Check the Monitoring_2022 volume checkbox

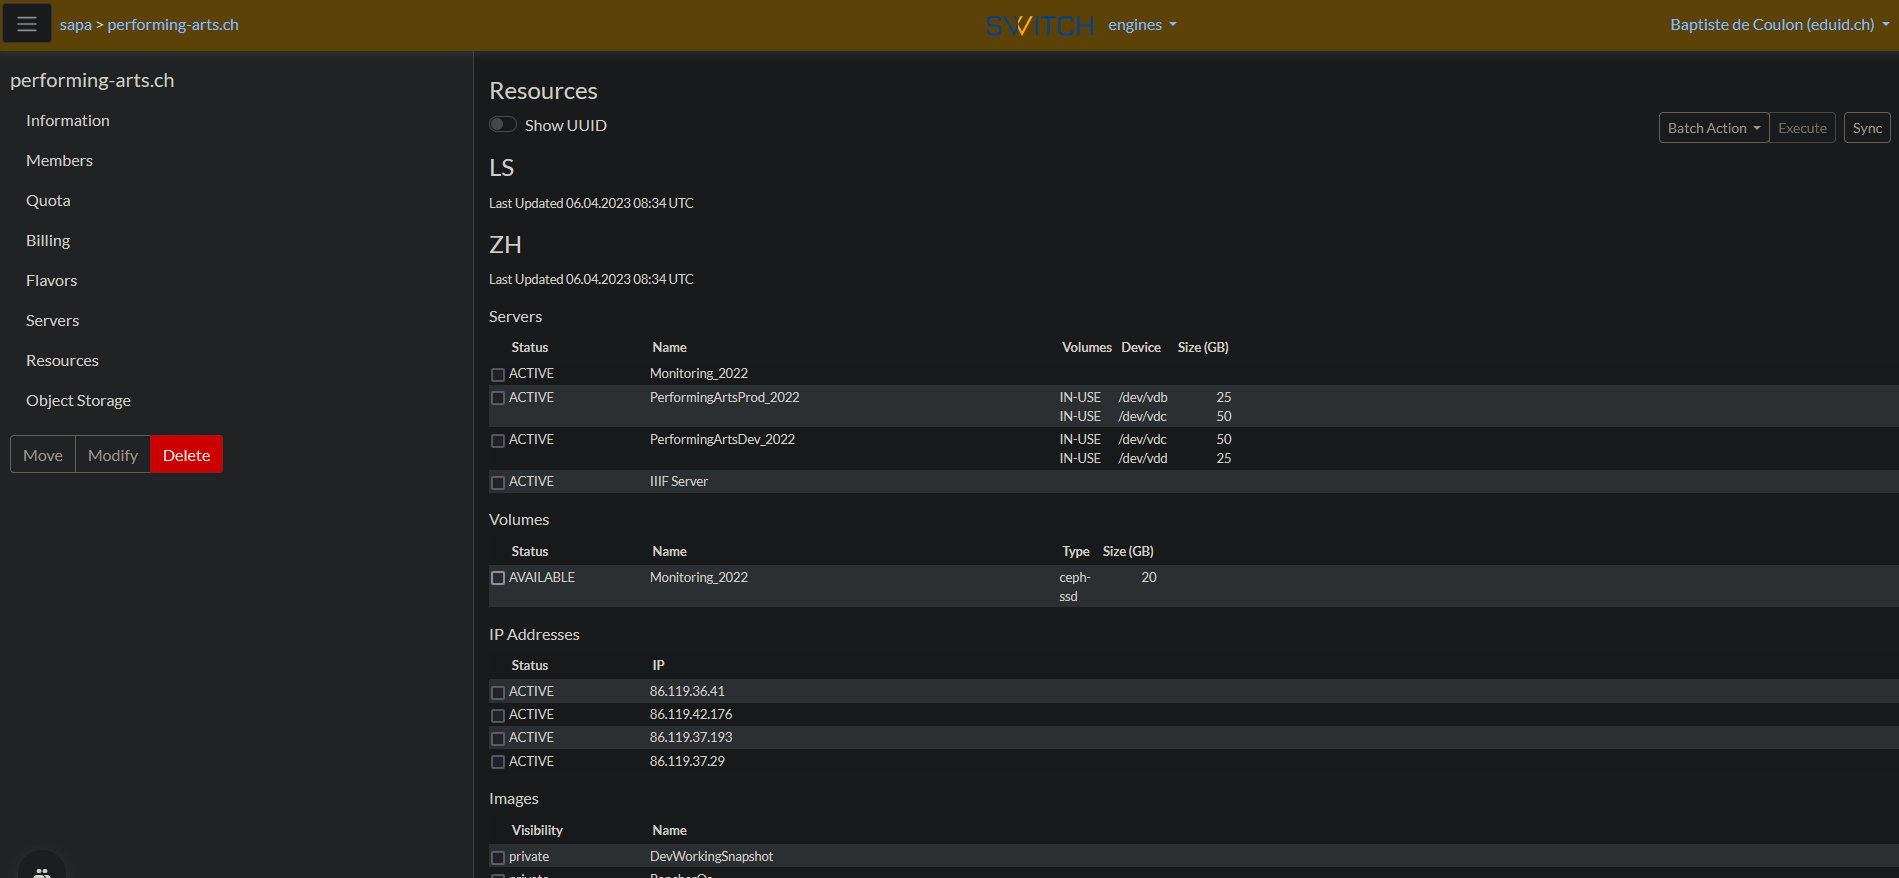coord(498,578)
